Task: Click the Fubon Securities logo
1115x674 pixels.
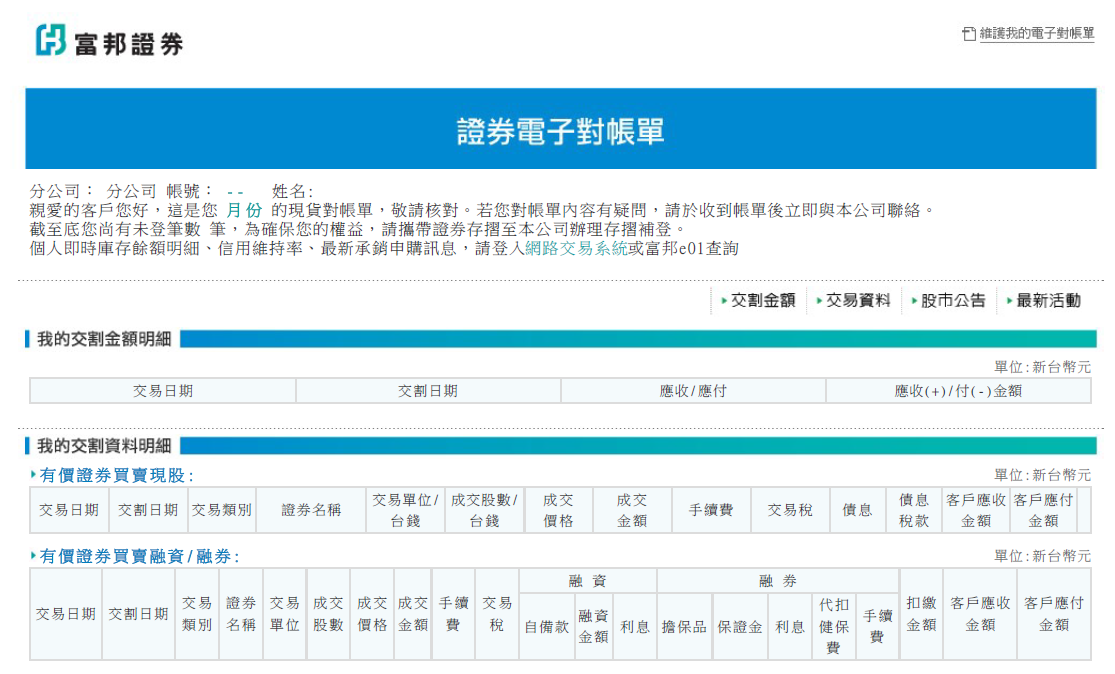Action: (x=109, y=41)
